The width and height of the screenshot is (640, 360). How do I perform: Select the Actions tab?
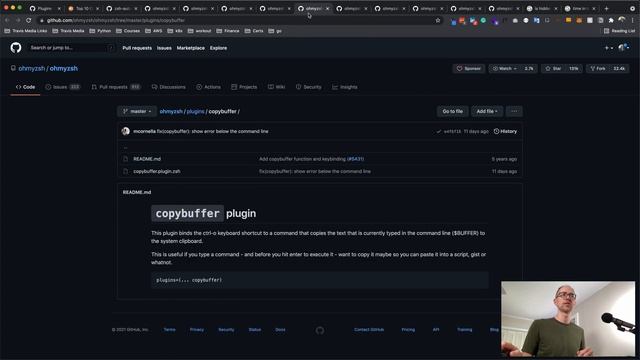[208, 87]
